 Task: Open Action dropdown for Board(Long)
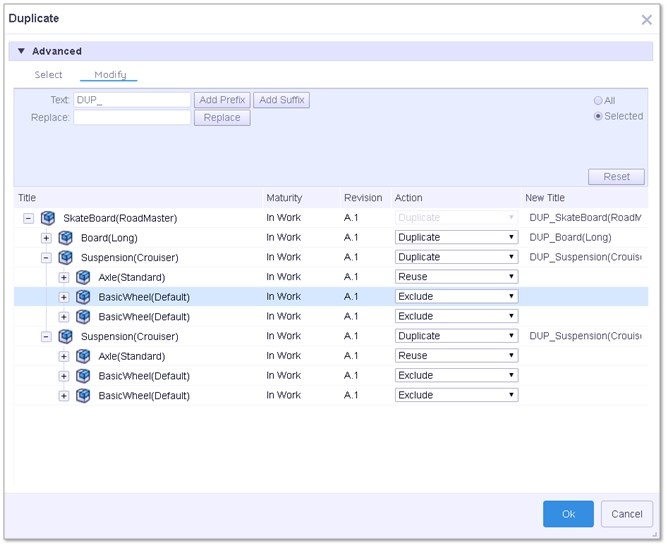click(x=456, y=238)
